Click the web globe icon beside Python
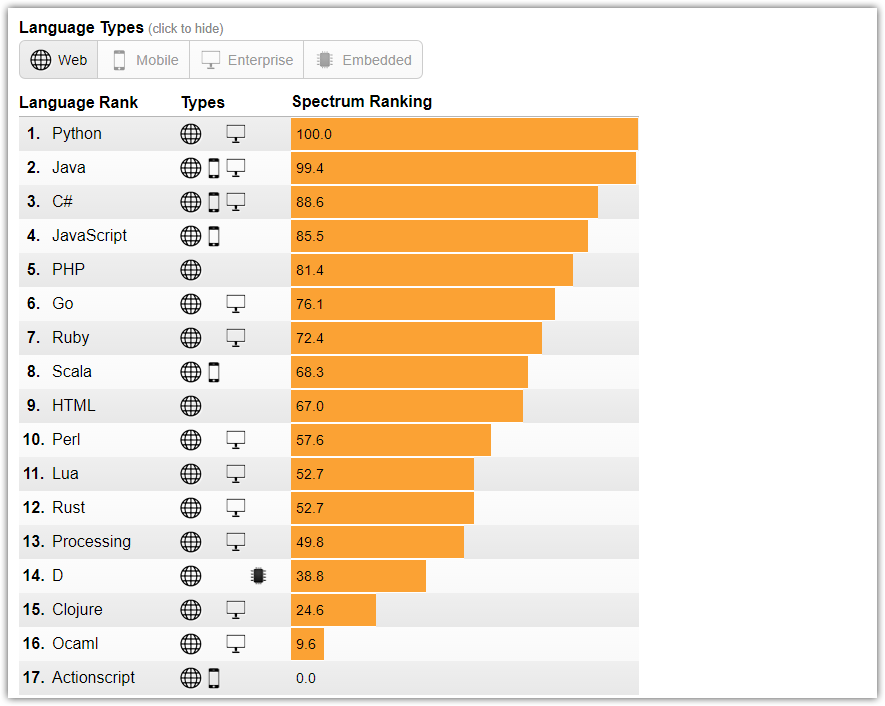The height and width of the screenshot is (706, 885). coord(191,134)
